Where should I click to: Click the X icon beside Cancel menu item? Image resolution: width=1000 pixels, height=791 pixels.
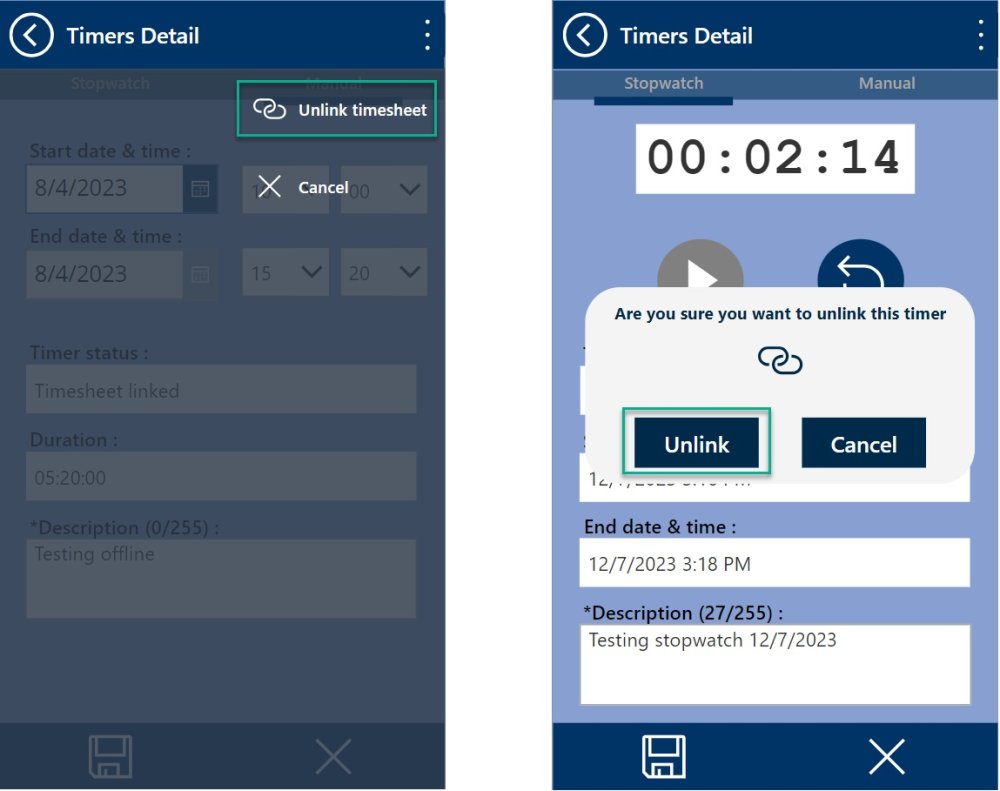pyautogui.click(x=268, y=187)
